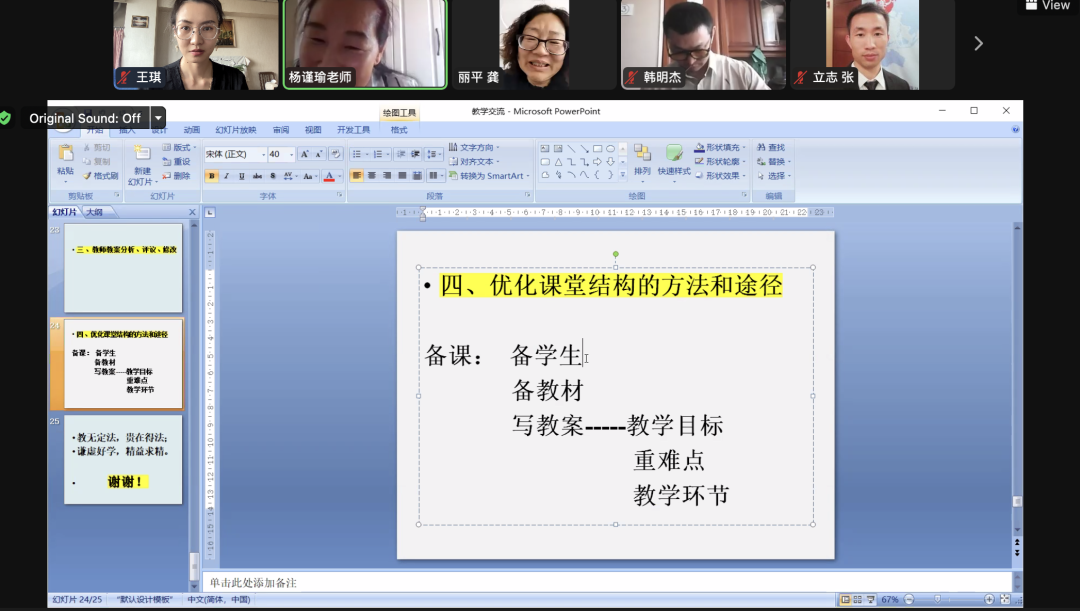Set center text alignment

click(x=371, y=176)
